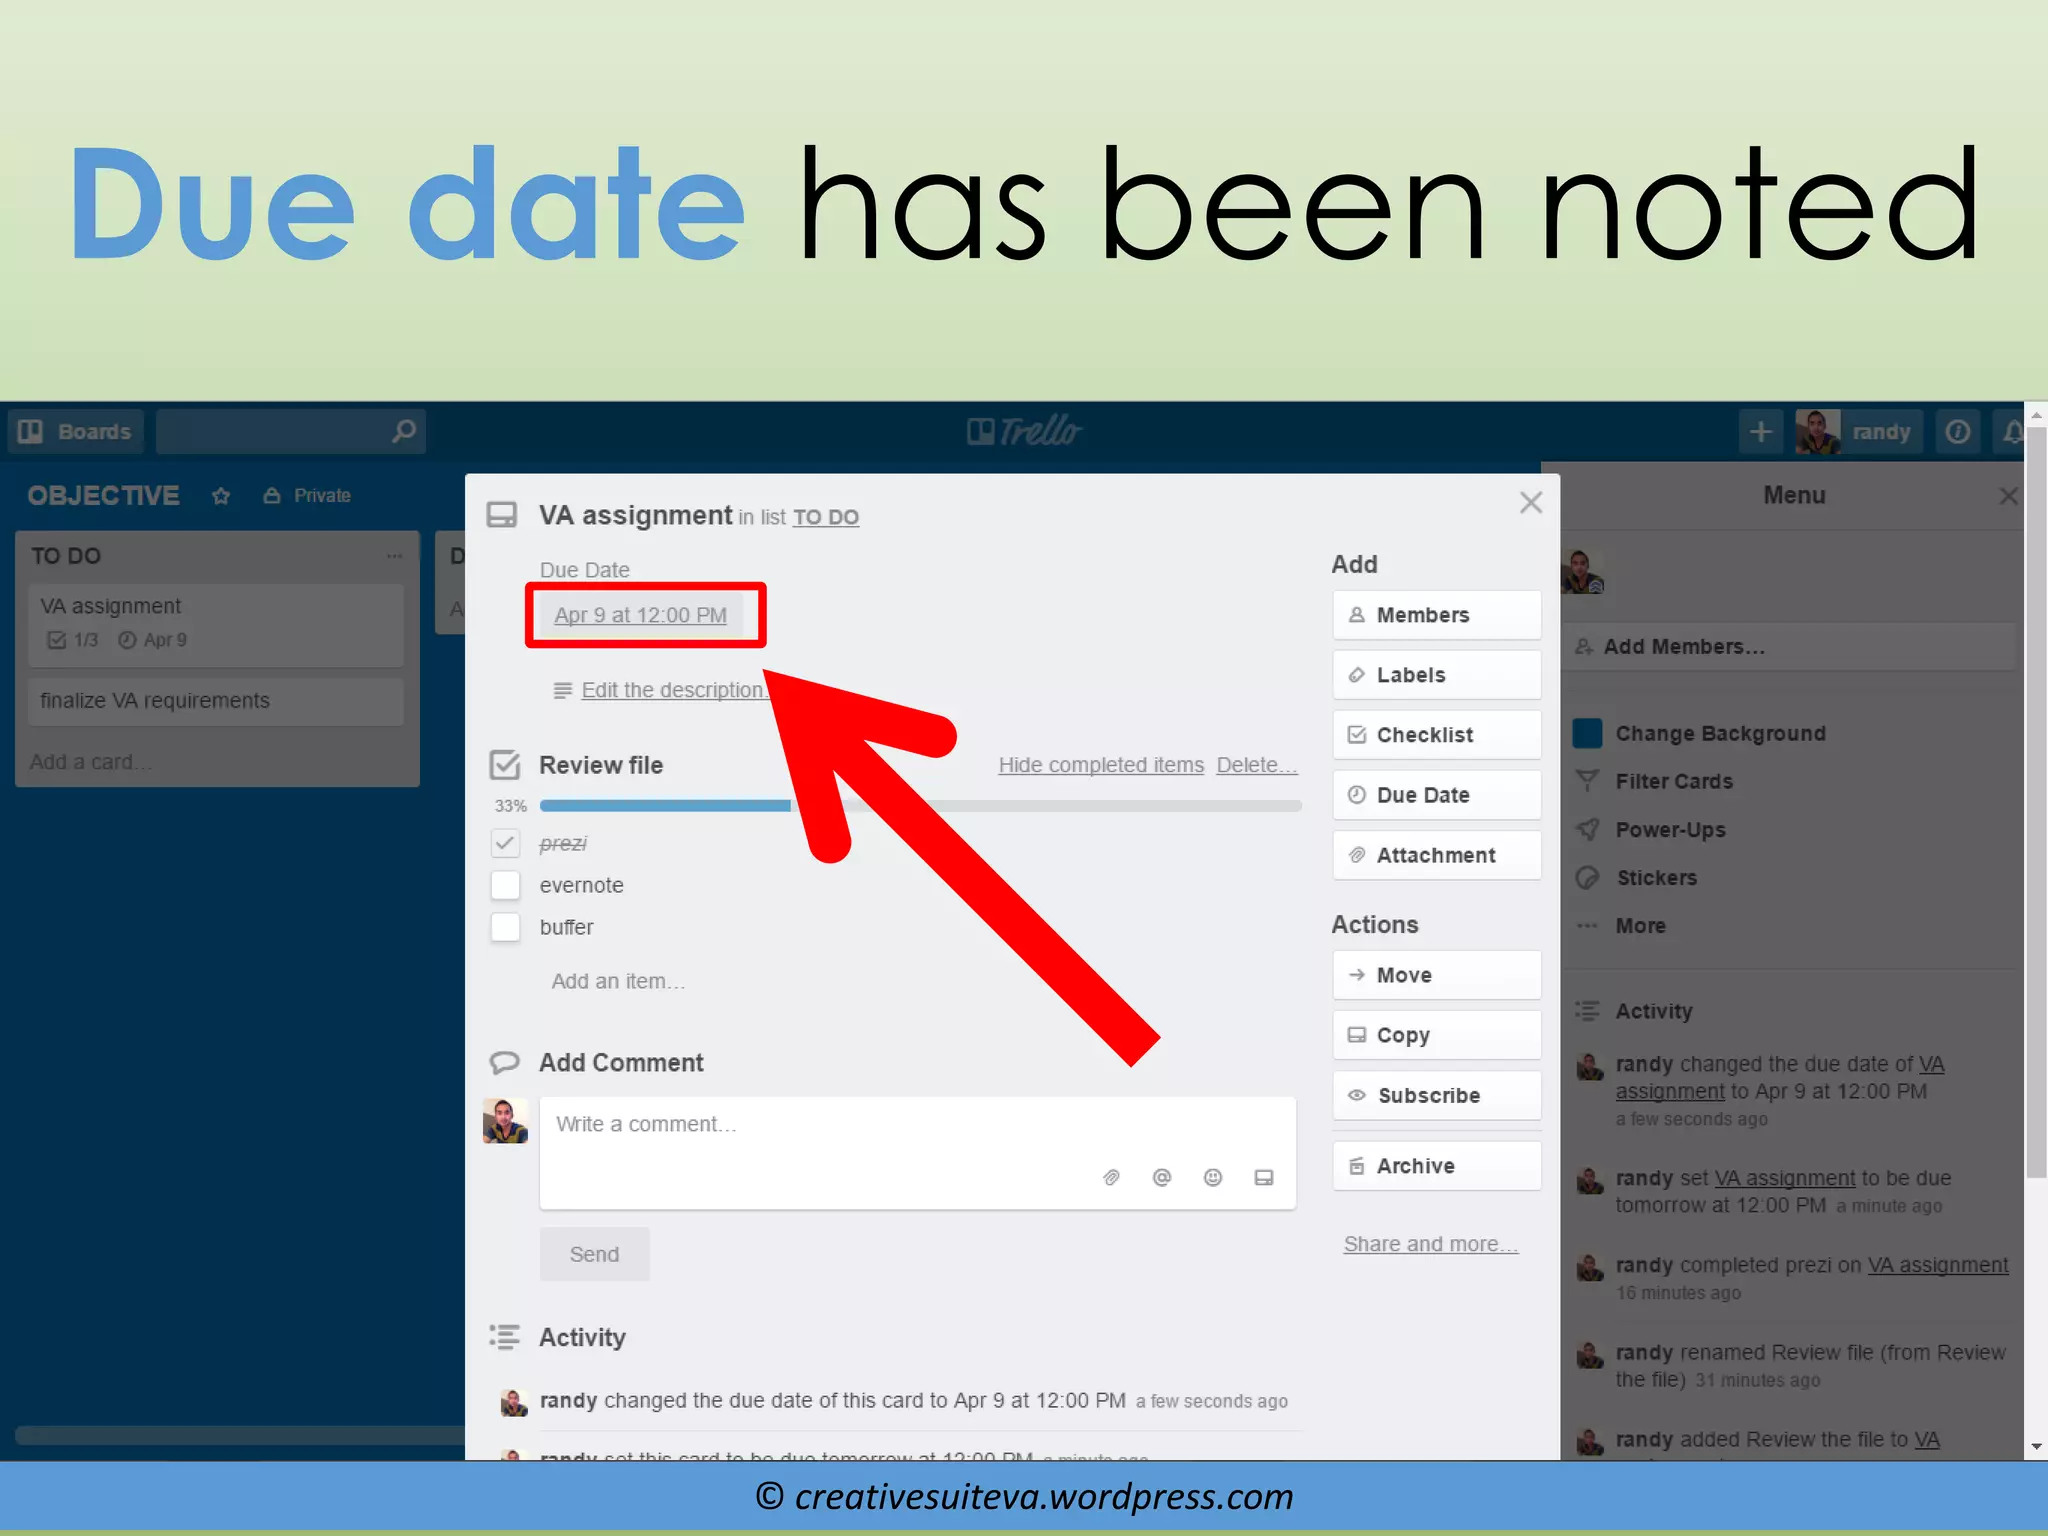Check the evernote checklist item
The image size is (2048, 1536).
click(506, 885)
